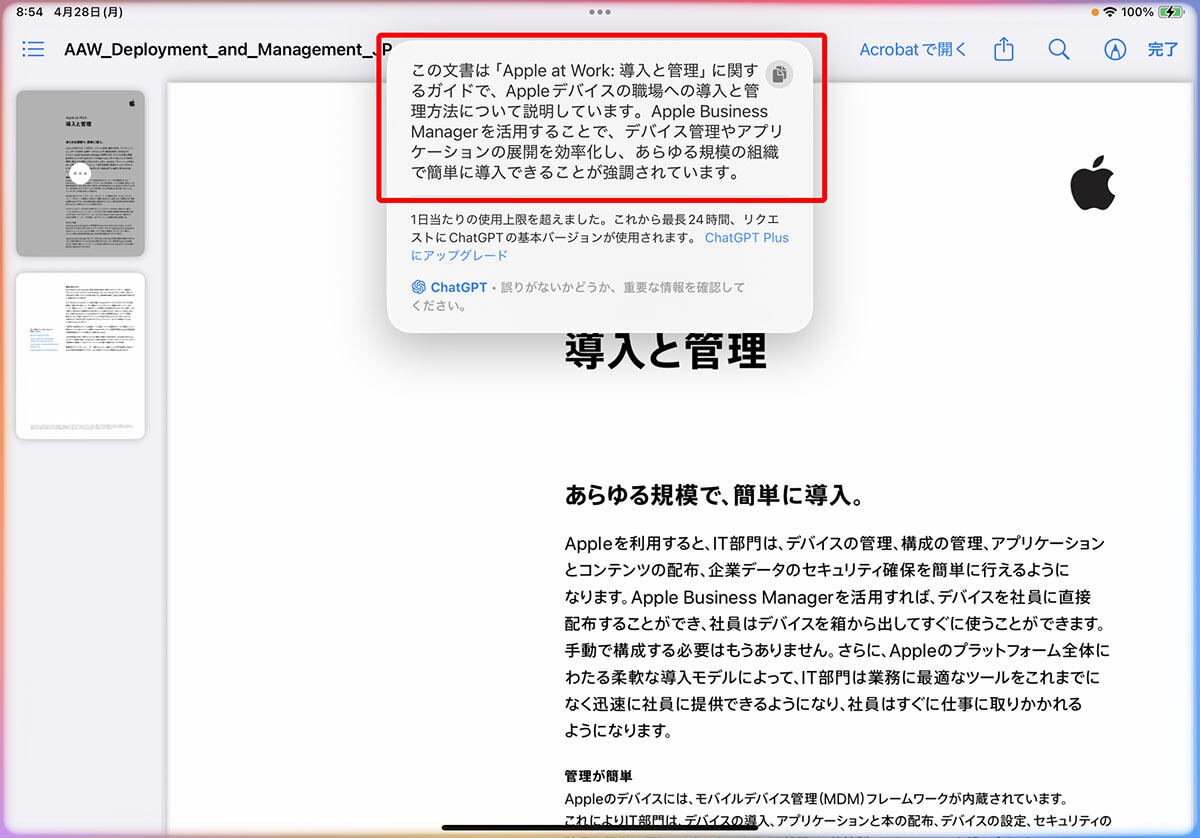The width and height of the screenshot is (1200, 838).
Task: Tap 完了 to close the document
Action: pyautogui.click(x=1163, y=49)
